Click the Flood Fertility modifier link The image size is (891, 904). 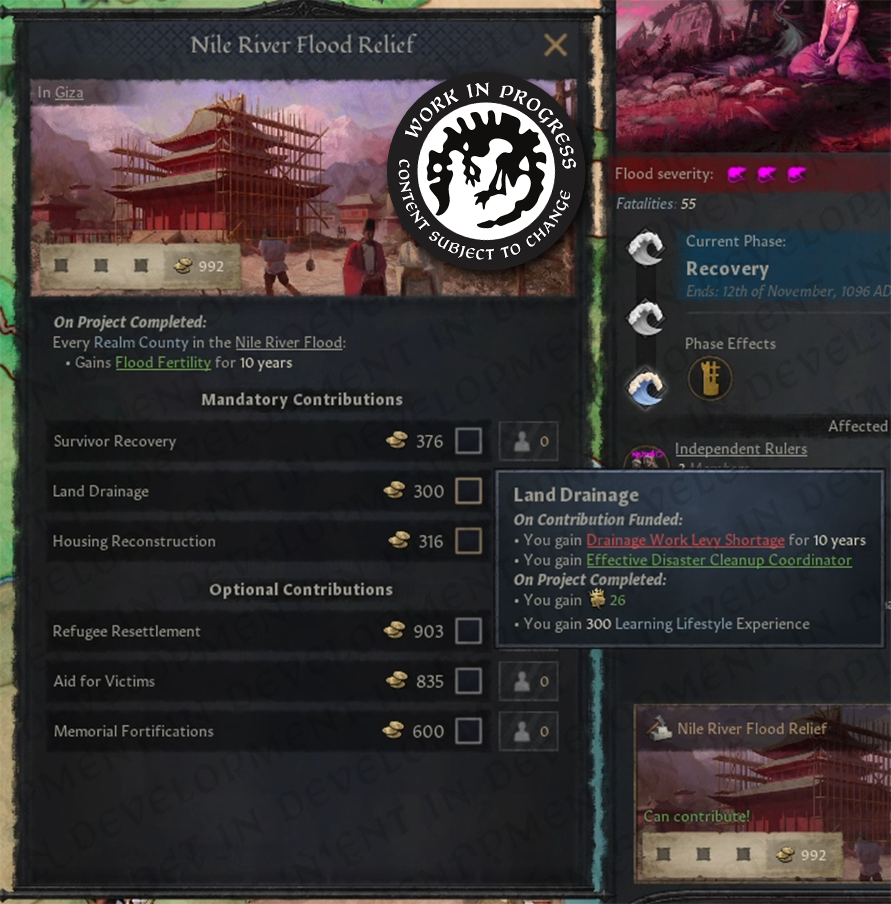pyautogui.click(x=163, y=363)
